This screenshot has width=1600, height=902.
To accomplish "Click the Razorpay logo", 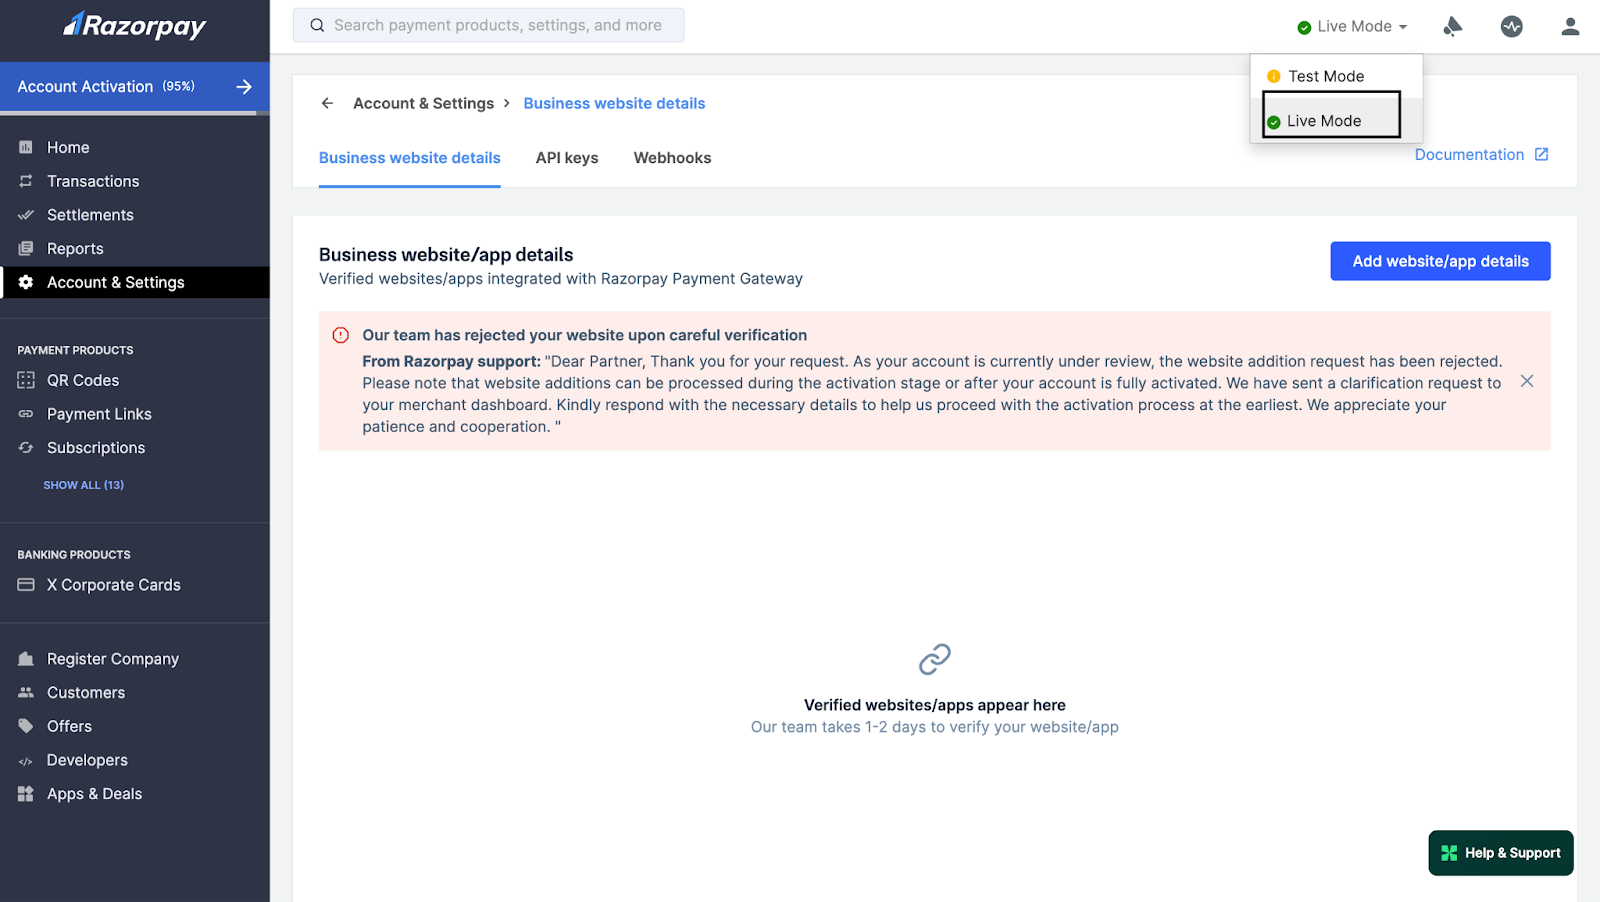I will pyautogui.click(x=134, y=25).
